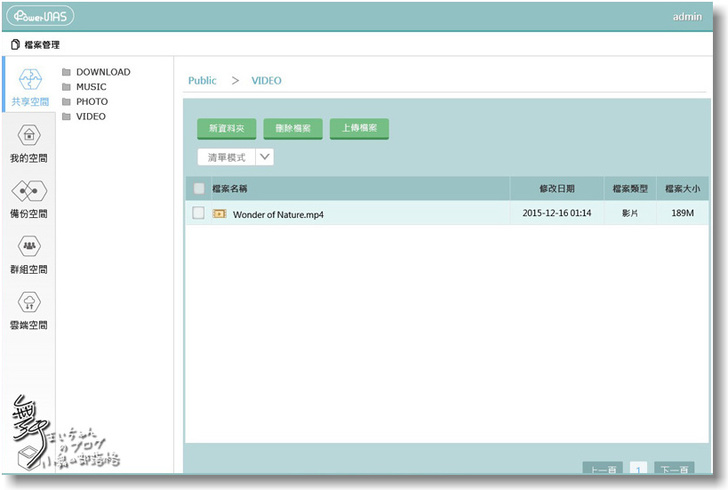The width and height of the screenshot is (728, 490).
Task: Open the admin user menu
Action: (x=687, y=17)
